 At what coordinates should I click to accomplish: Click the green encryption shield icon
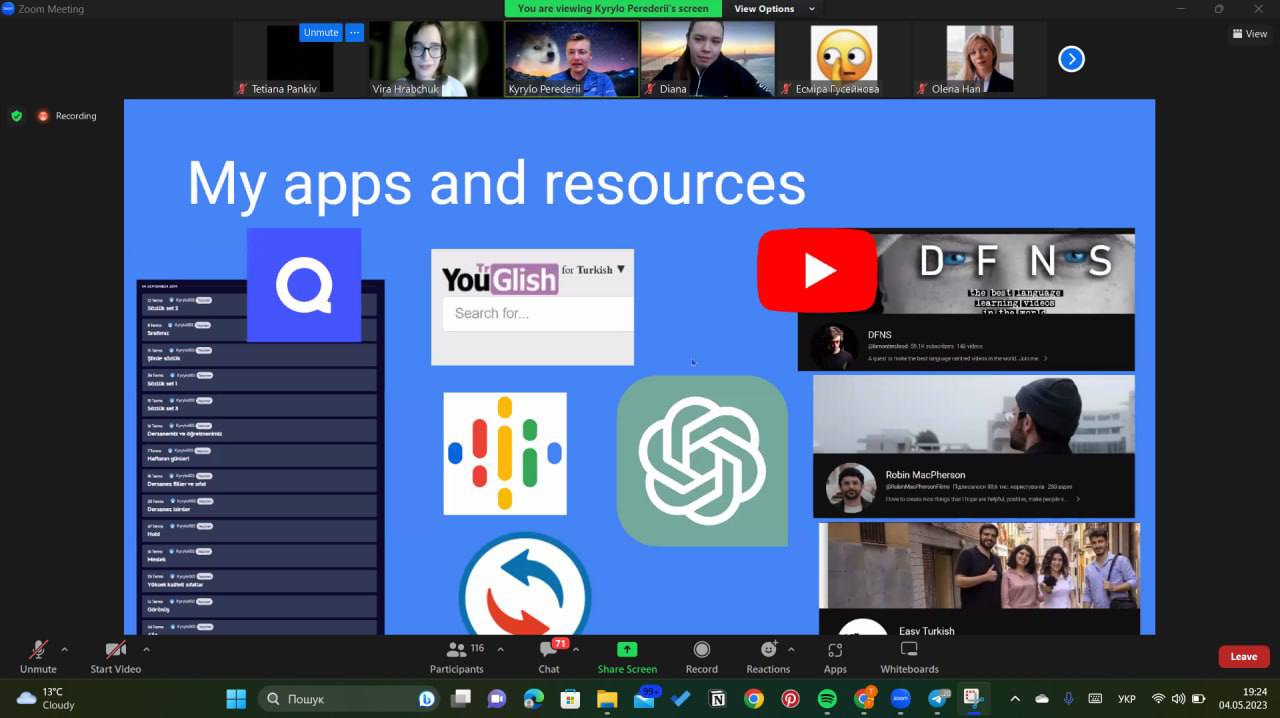pos(16,116)
